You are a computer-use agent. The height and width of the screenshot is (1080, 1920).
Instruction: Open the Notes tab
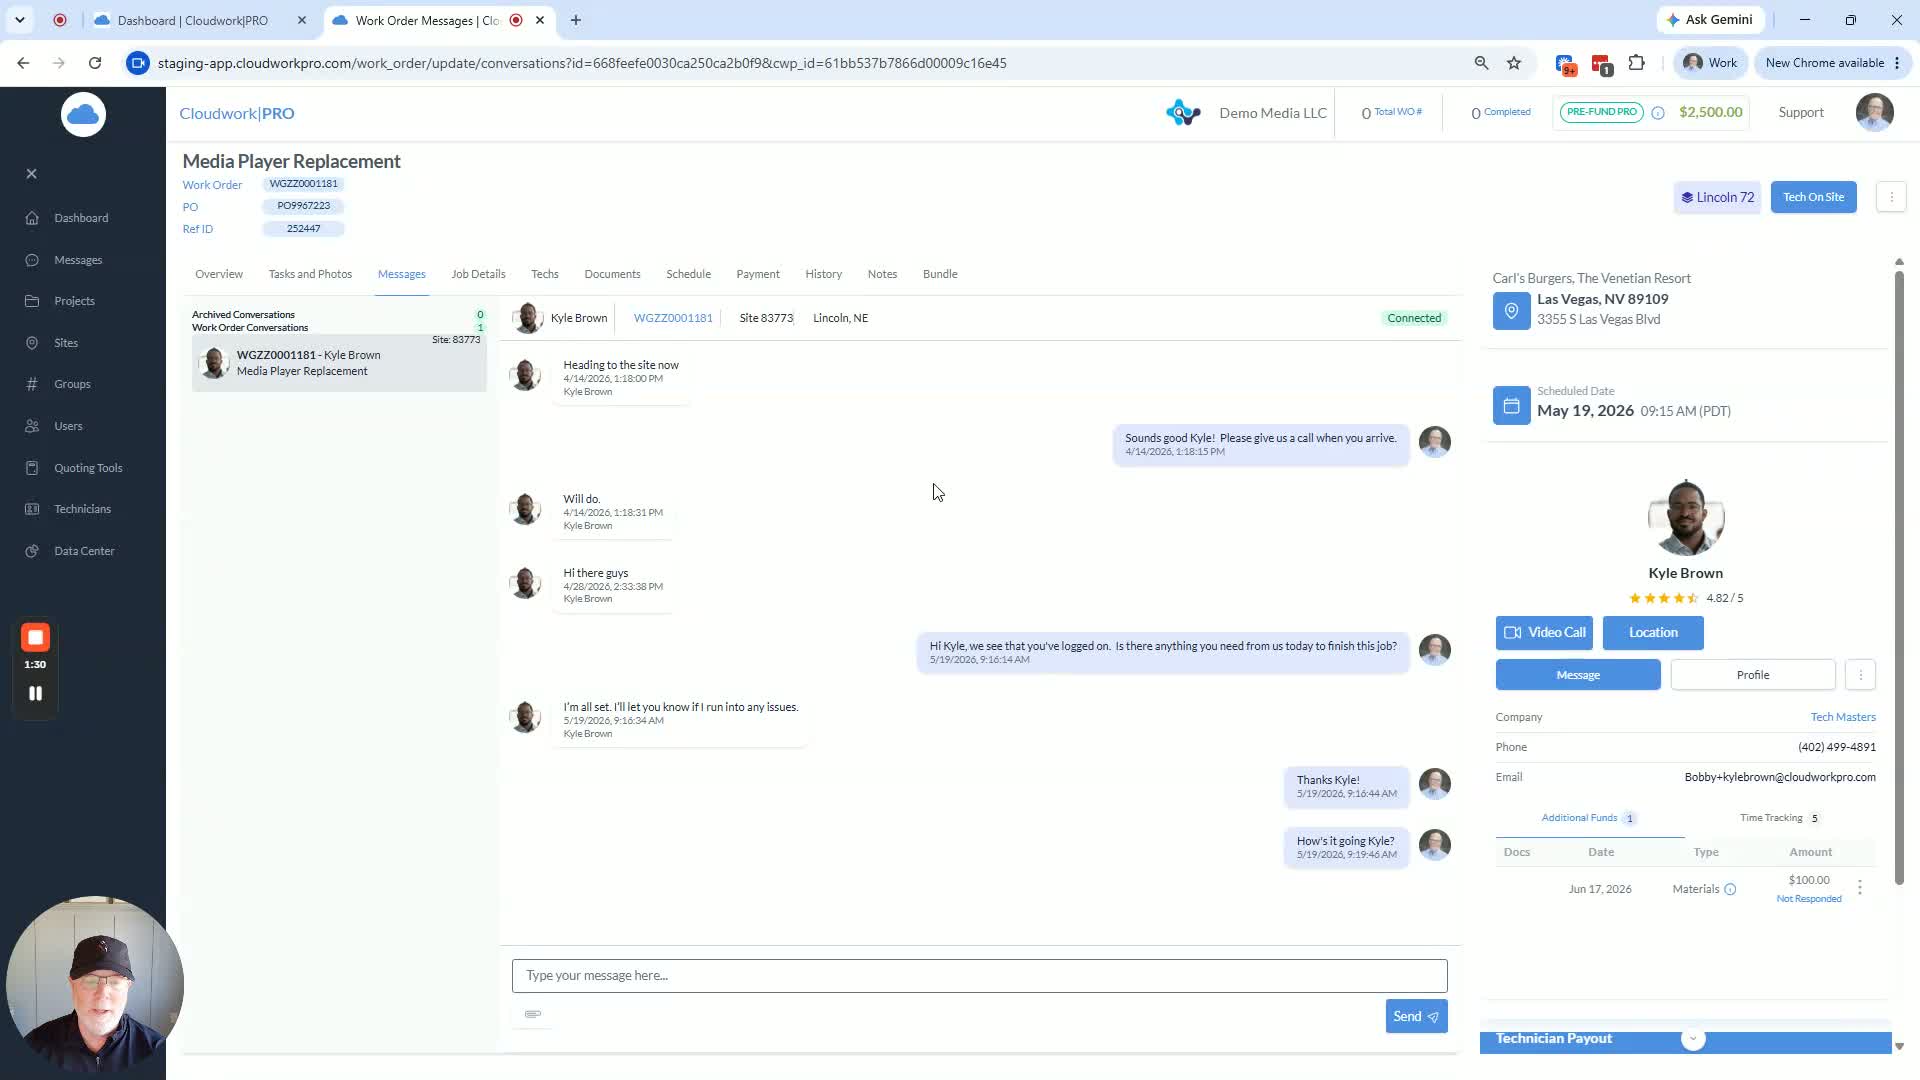click(882, 274)
